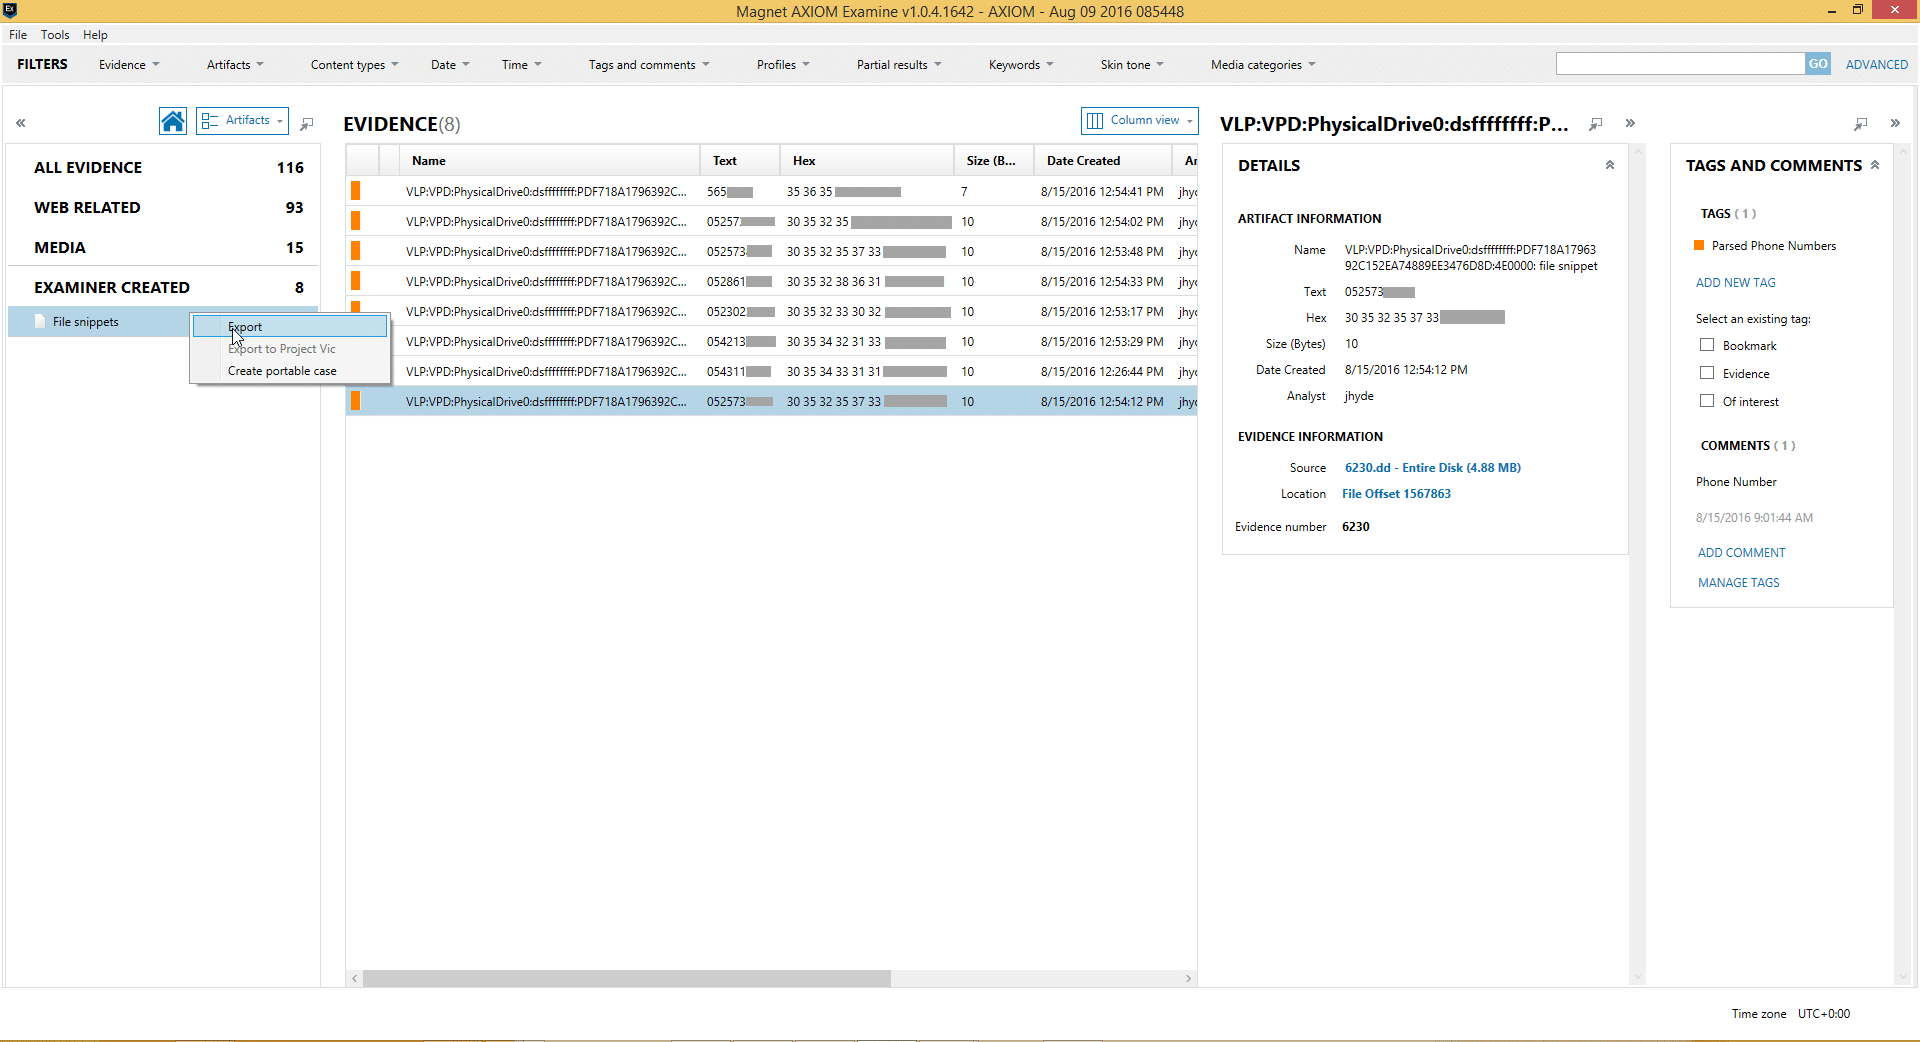Open the Evidence filter dropdown
This screenshot has width=1920, height=1042.
[x=129, y=65]
